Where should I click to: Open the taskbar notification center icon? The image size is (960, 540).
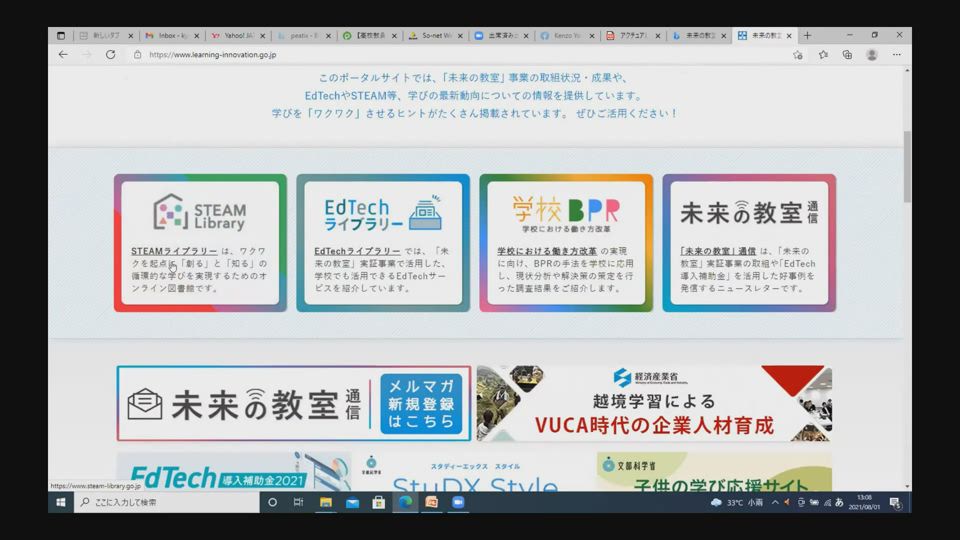coord(894,502)
